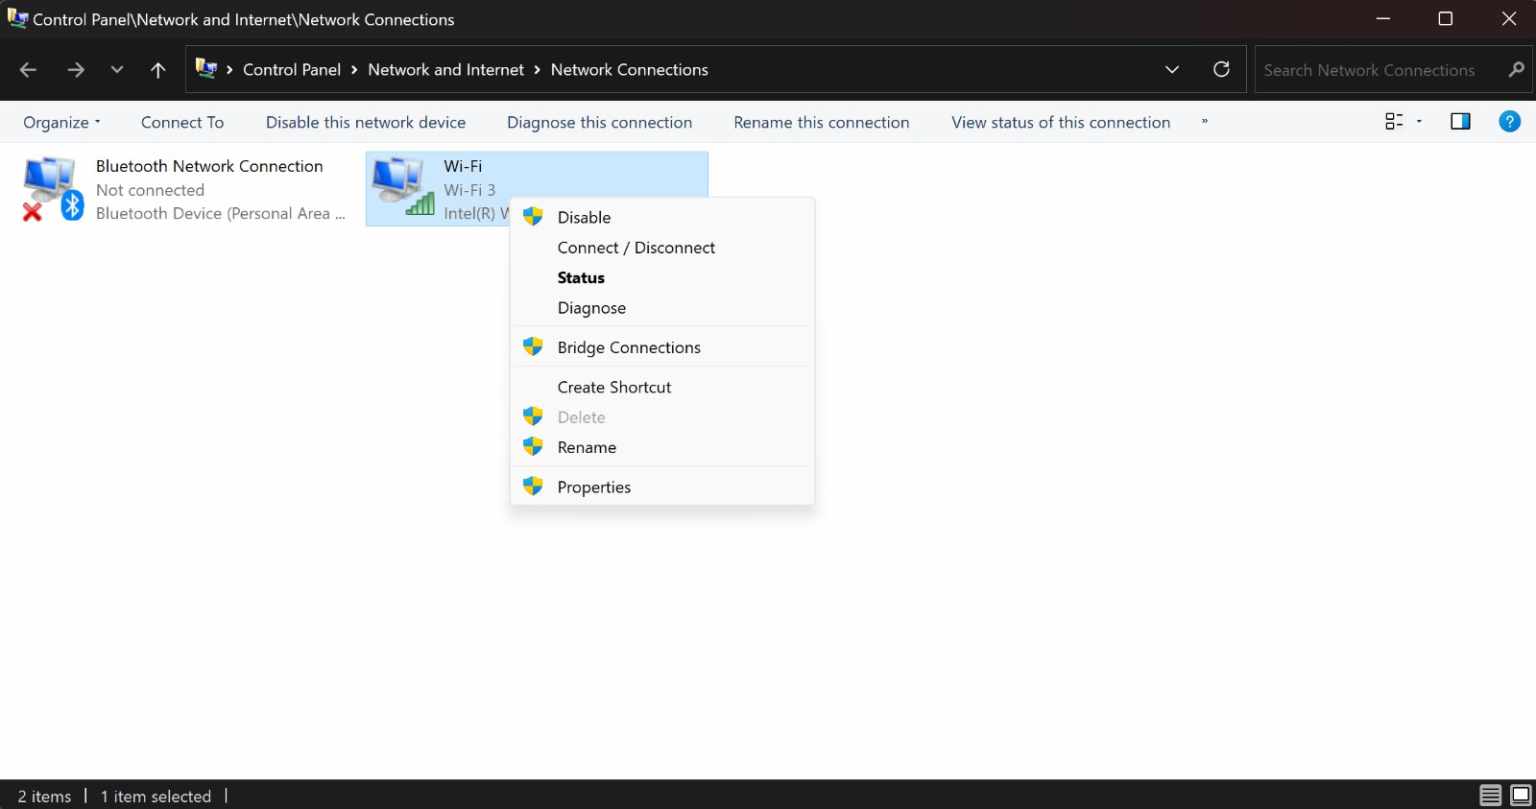Click the search magnifier icon
This screenshot has height=809, width=1536.
point(1516,70)
